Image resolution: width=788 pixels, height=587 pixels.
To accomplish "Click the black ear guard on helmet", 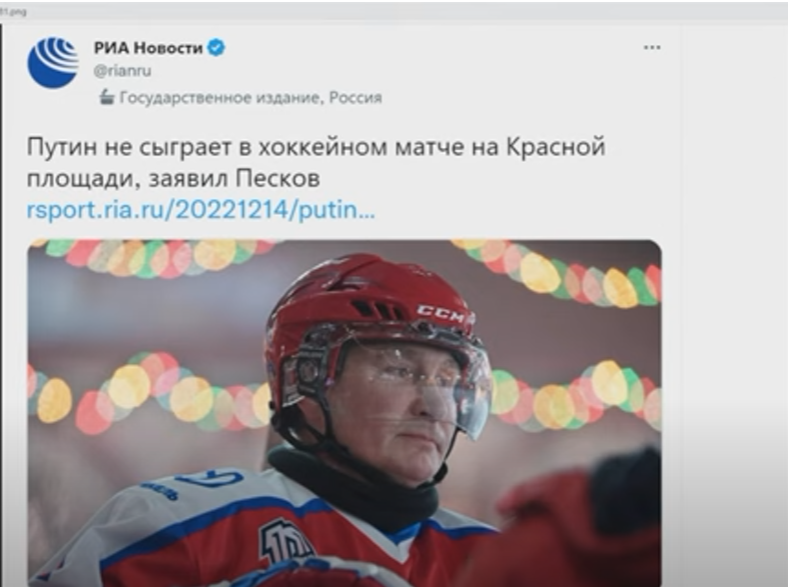I will pyautogui.click(x=307, y=373).
